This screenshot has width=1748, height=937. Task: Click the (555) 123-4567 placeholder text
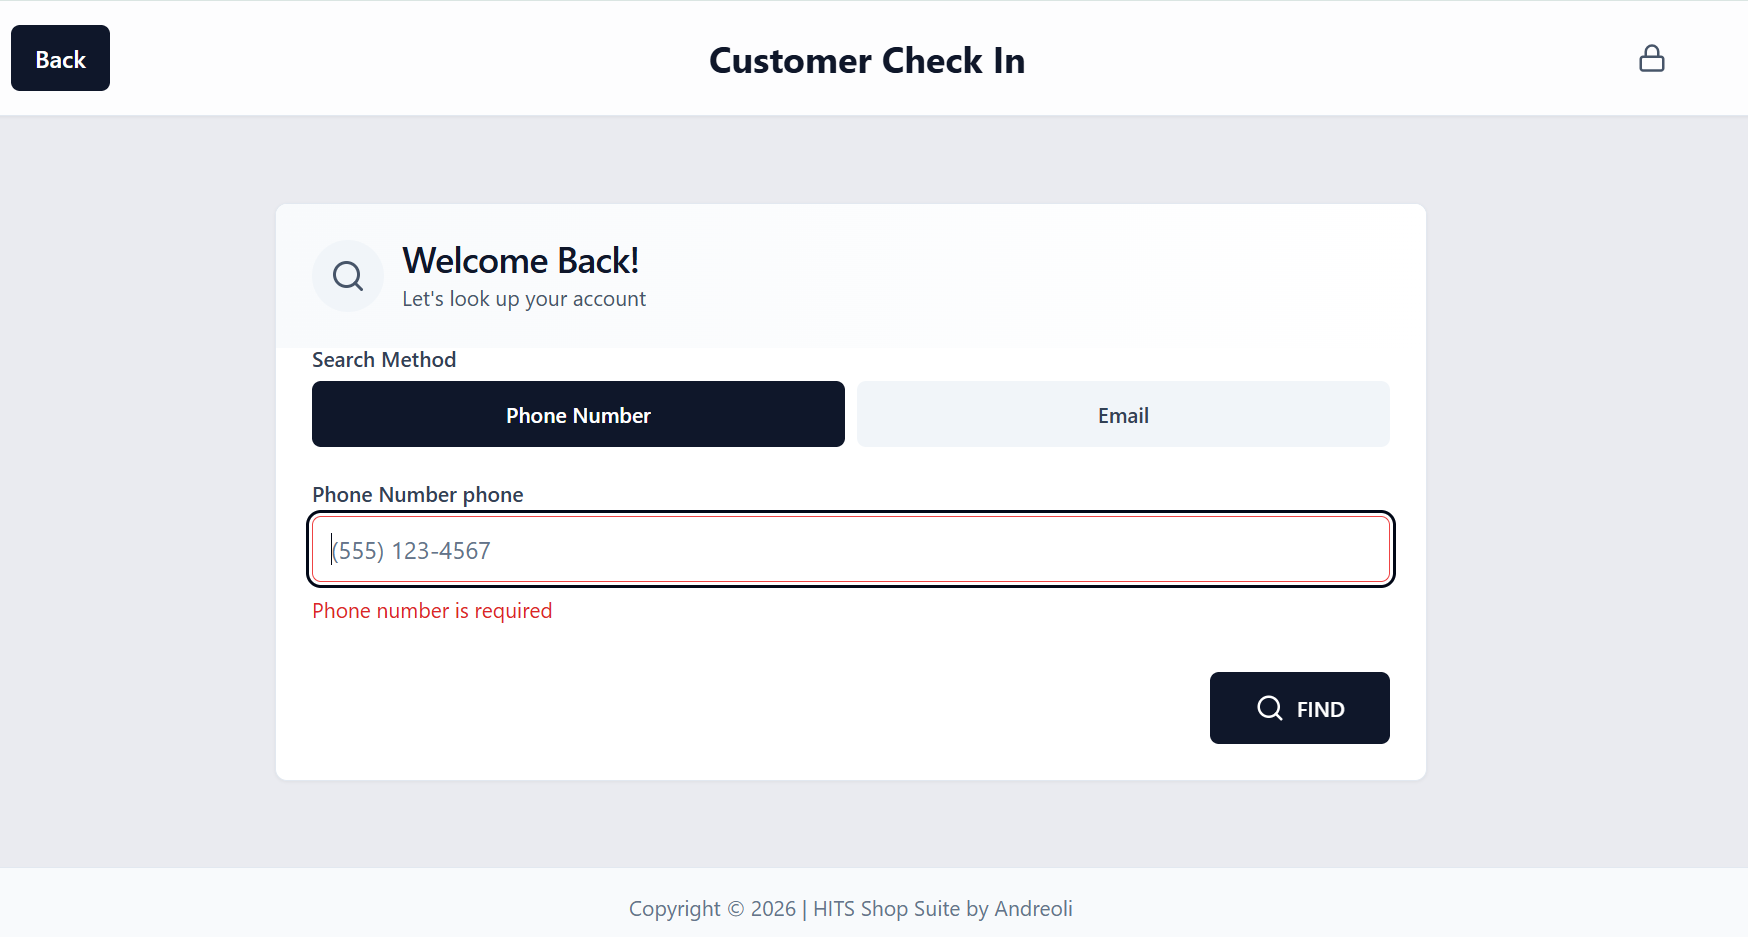click(411, 551)
